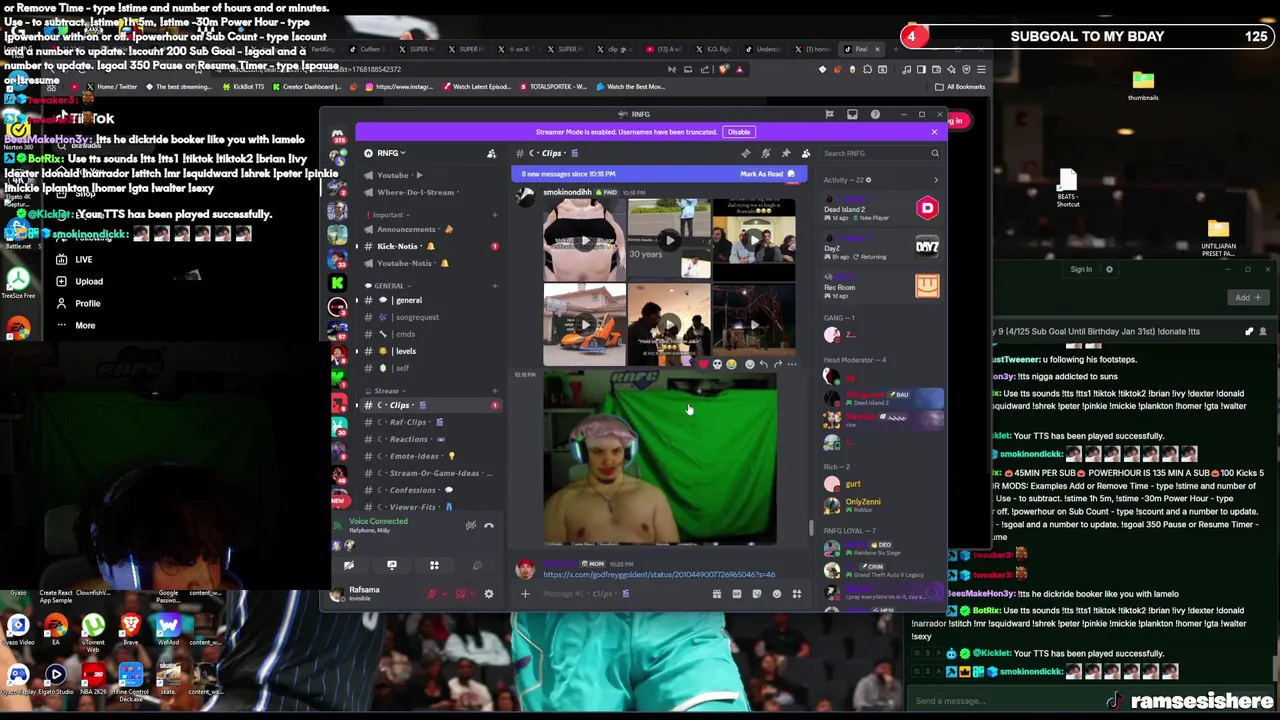The width and height of the screenshot is (1280, 720).
Task: Open the apps launcher in message bar
Action: [797, 594]
